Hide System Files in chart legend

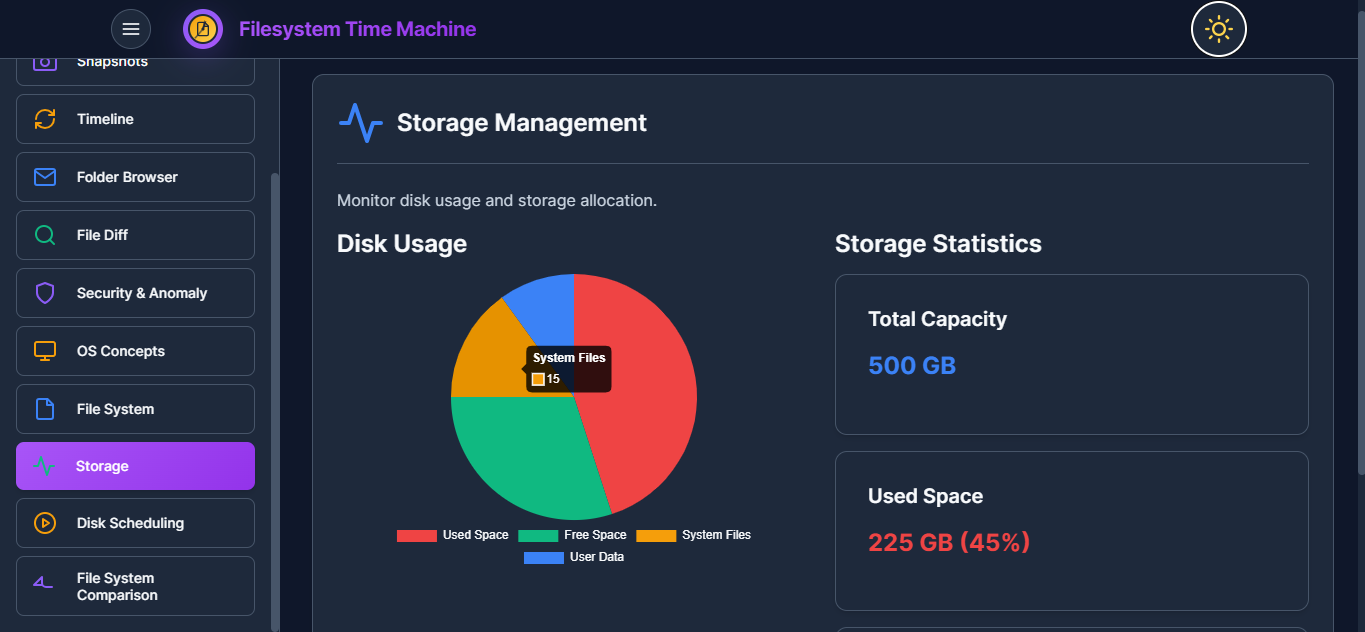693,535
